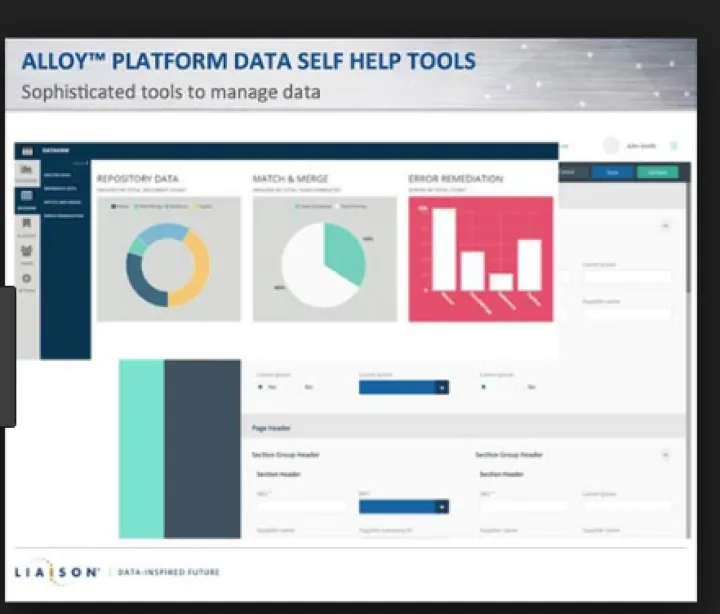Select the No option next to the Yes radio
The width and height of the screenshot is (720, 614).
309,387
